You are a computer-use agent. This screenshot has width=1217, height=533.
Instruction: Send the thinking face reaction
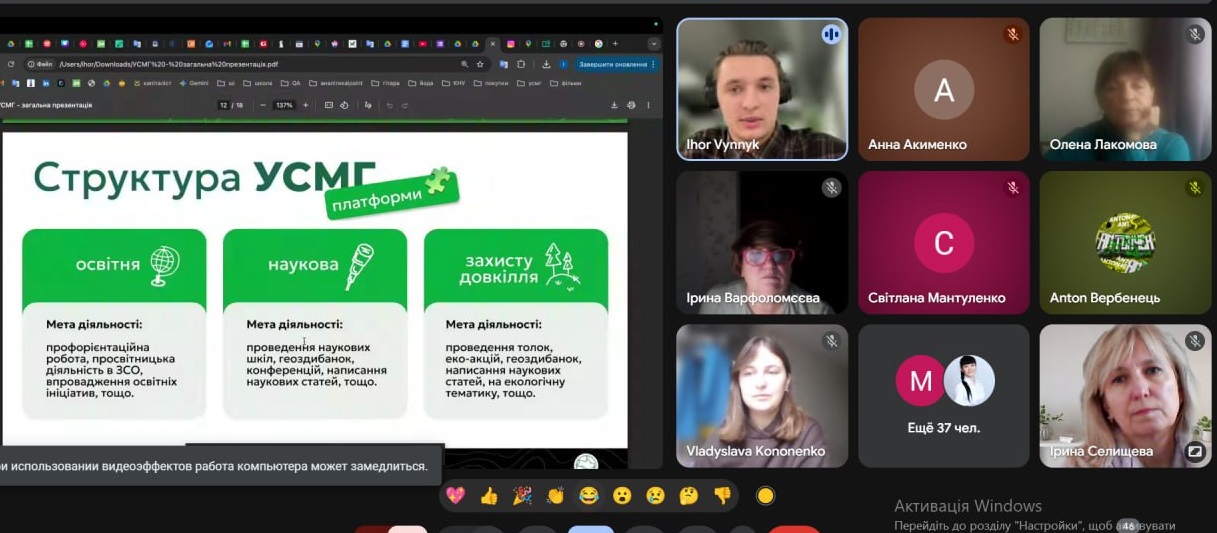[688, 495]
